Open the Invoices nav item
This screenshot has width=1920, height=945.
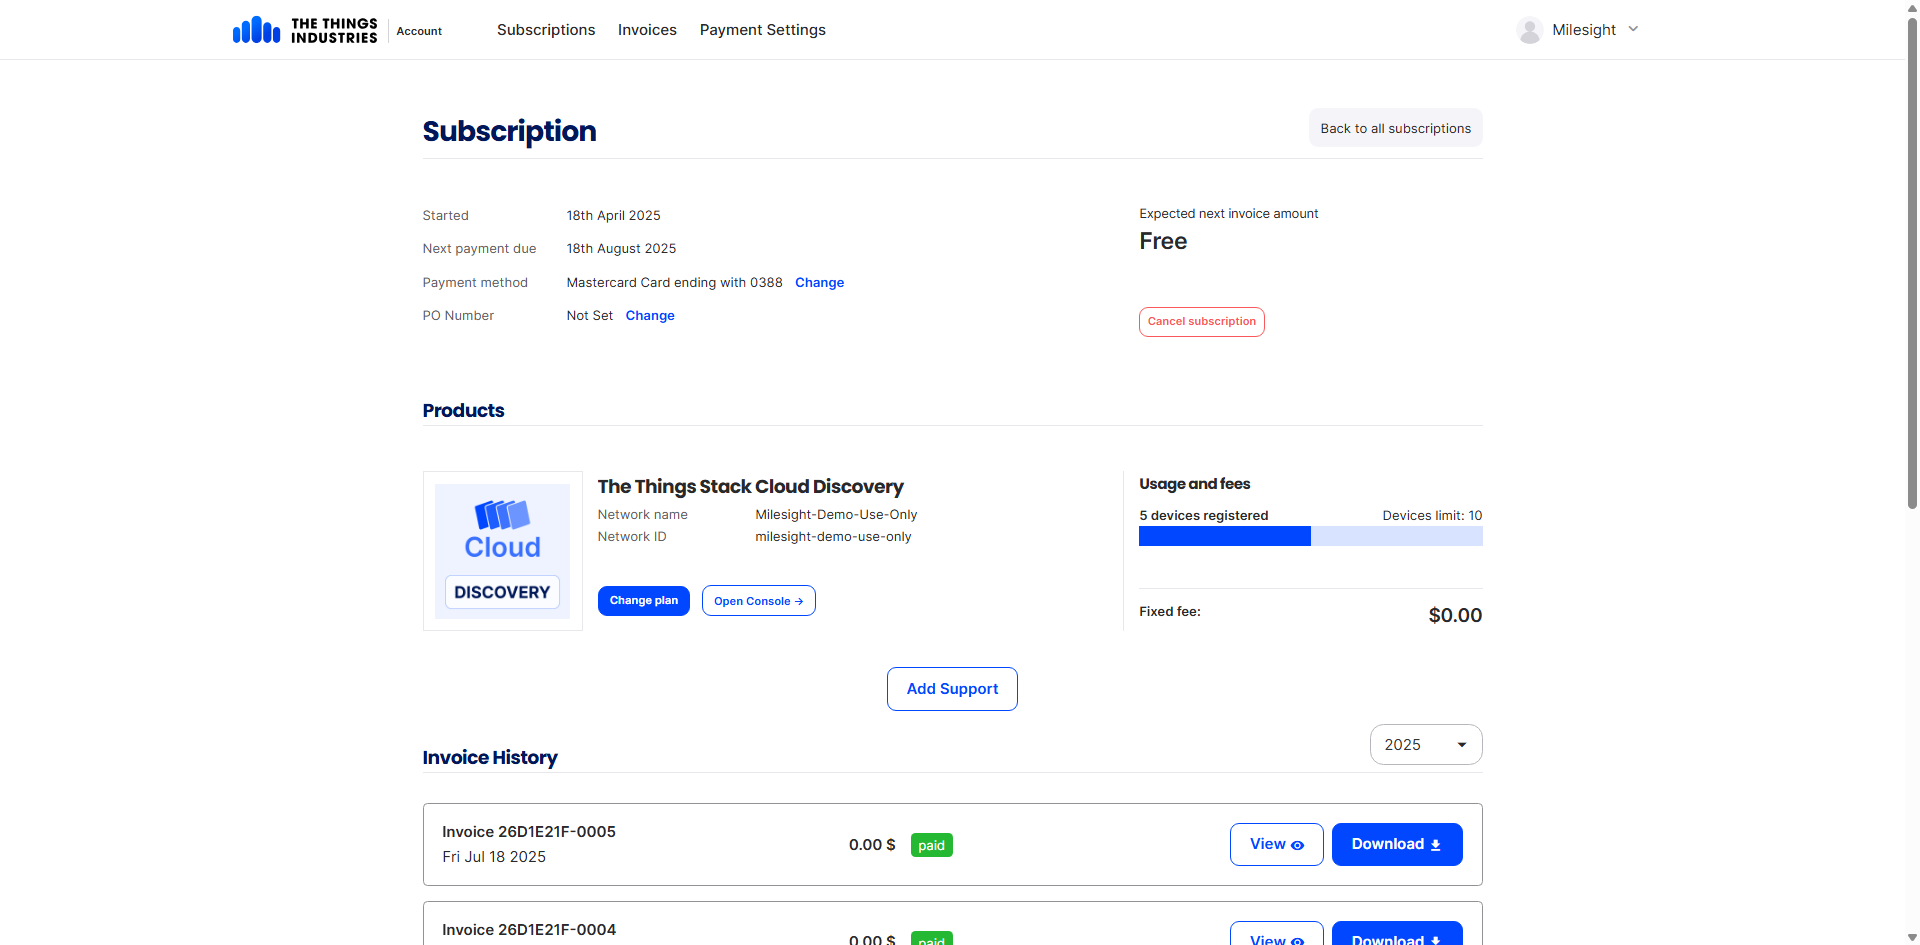tap(647, 30)
